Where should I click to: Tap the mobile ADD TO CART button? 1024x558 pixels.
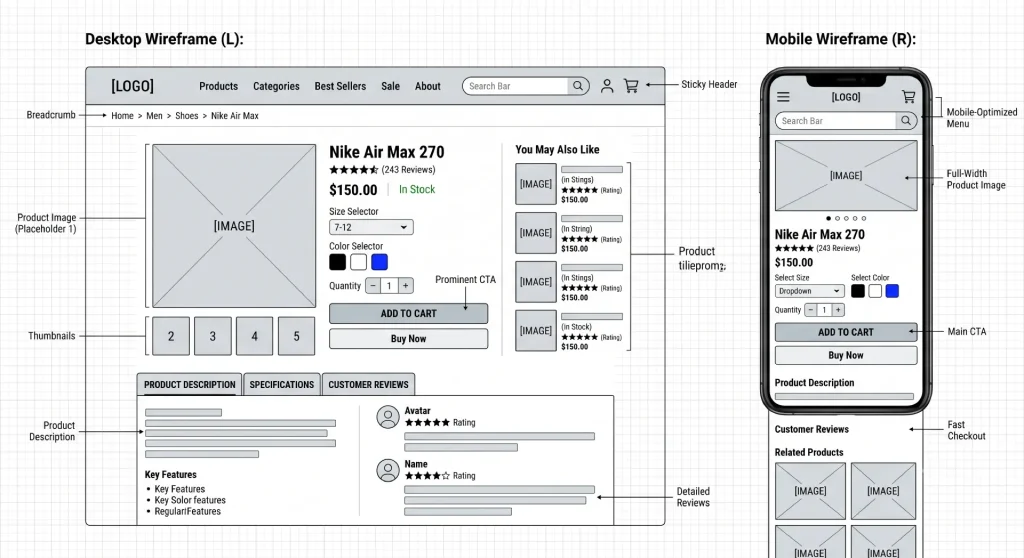[x=846, y=332]
